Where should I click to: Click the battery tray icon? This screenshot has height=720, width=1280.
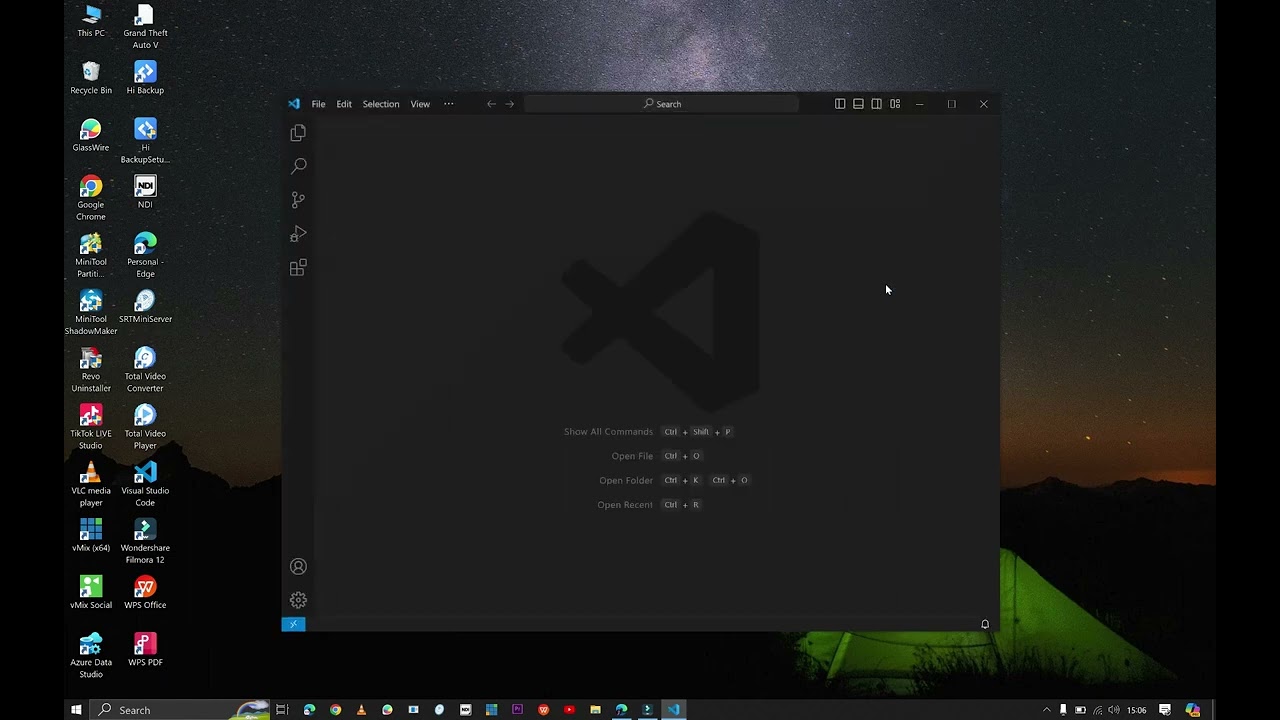1080,710
